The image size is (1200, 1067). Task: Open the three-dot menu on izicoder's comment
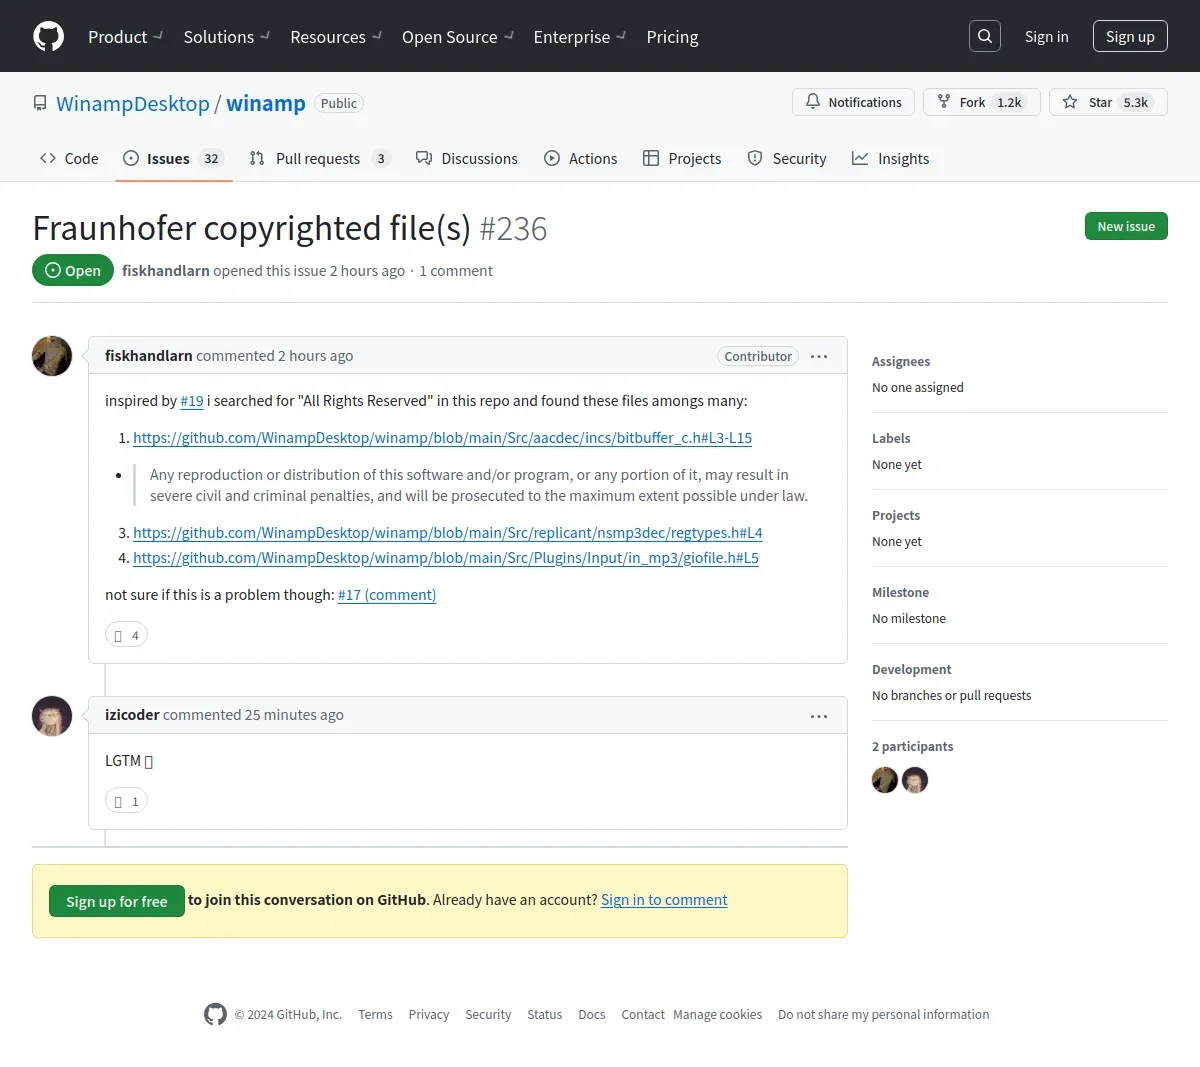(819, 716)
